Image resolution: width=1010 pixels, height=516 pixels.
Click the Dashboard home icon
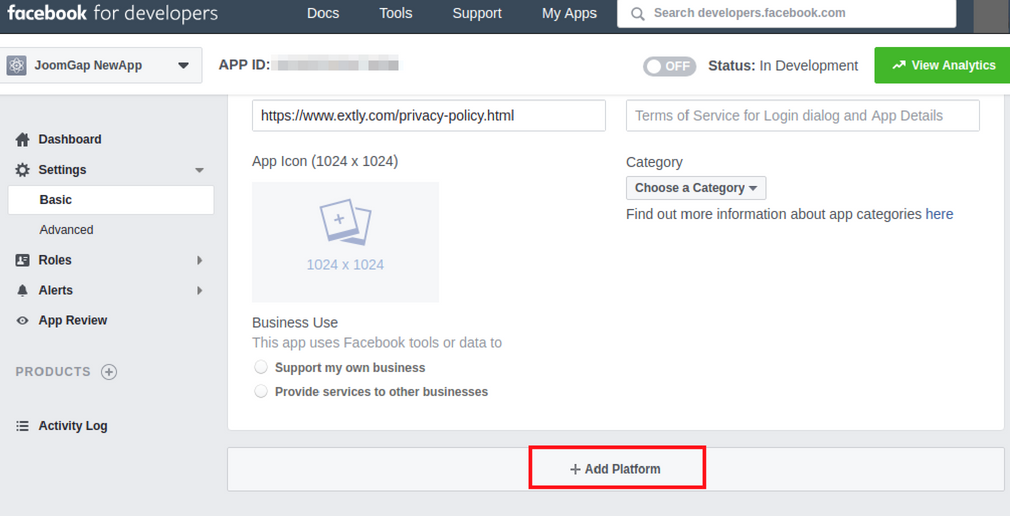pos(23,139)
